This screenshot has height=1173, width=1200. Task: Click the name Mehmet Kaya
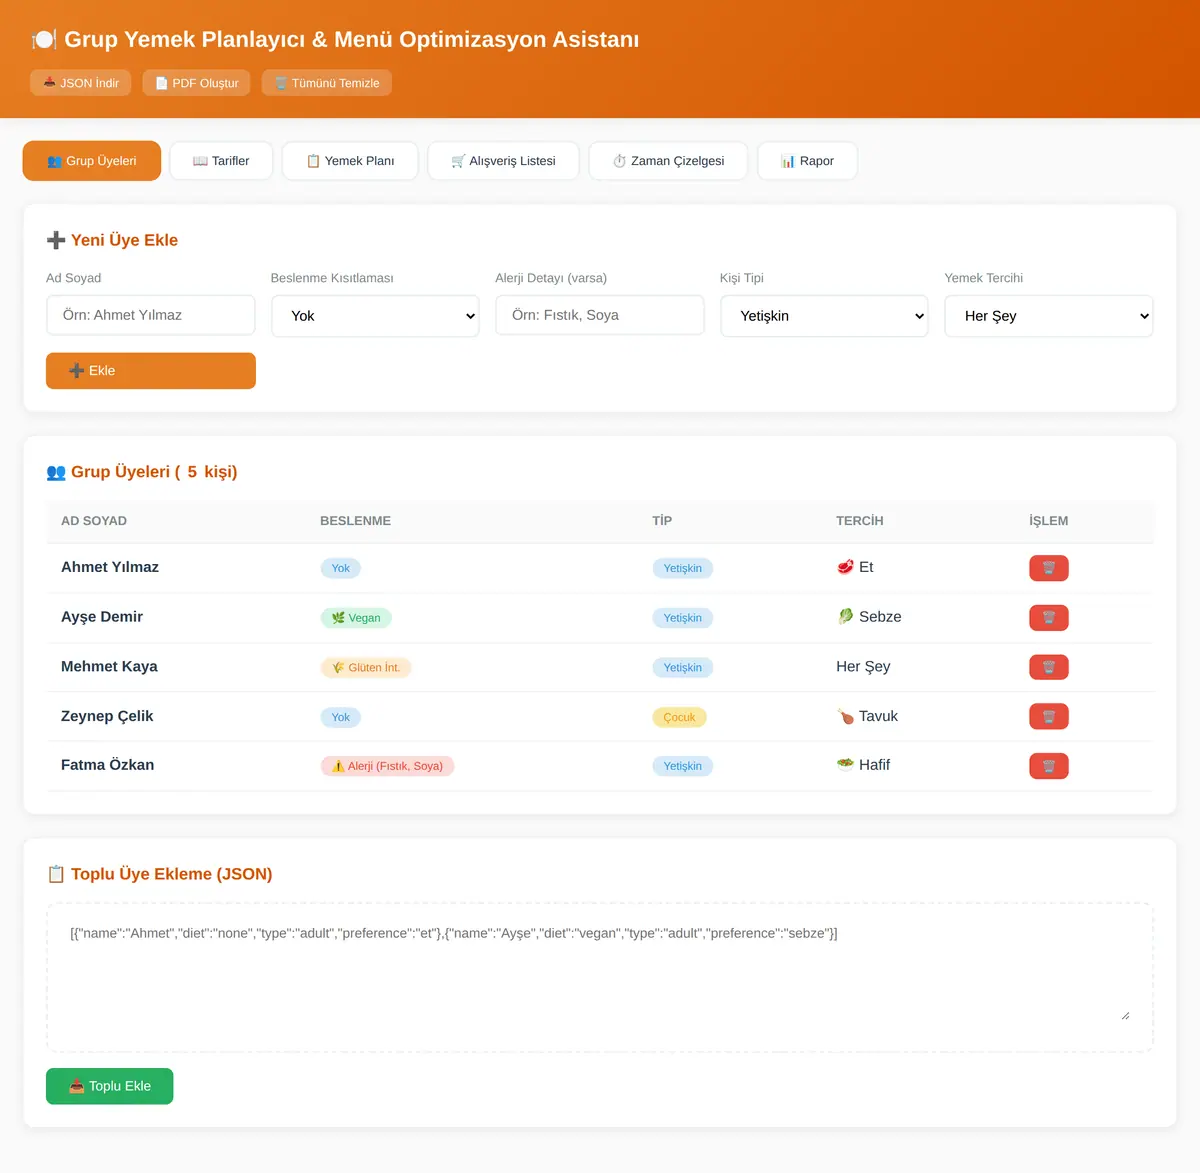pos(109,666)
